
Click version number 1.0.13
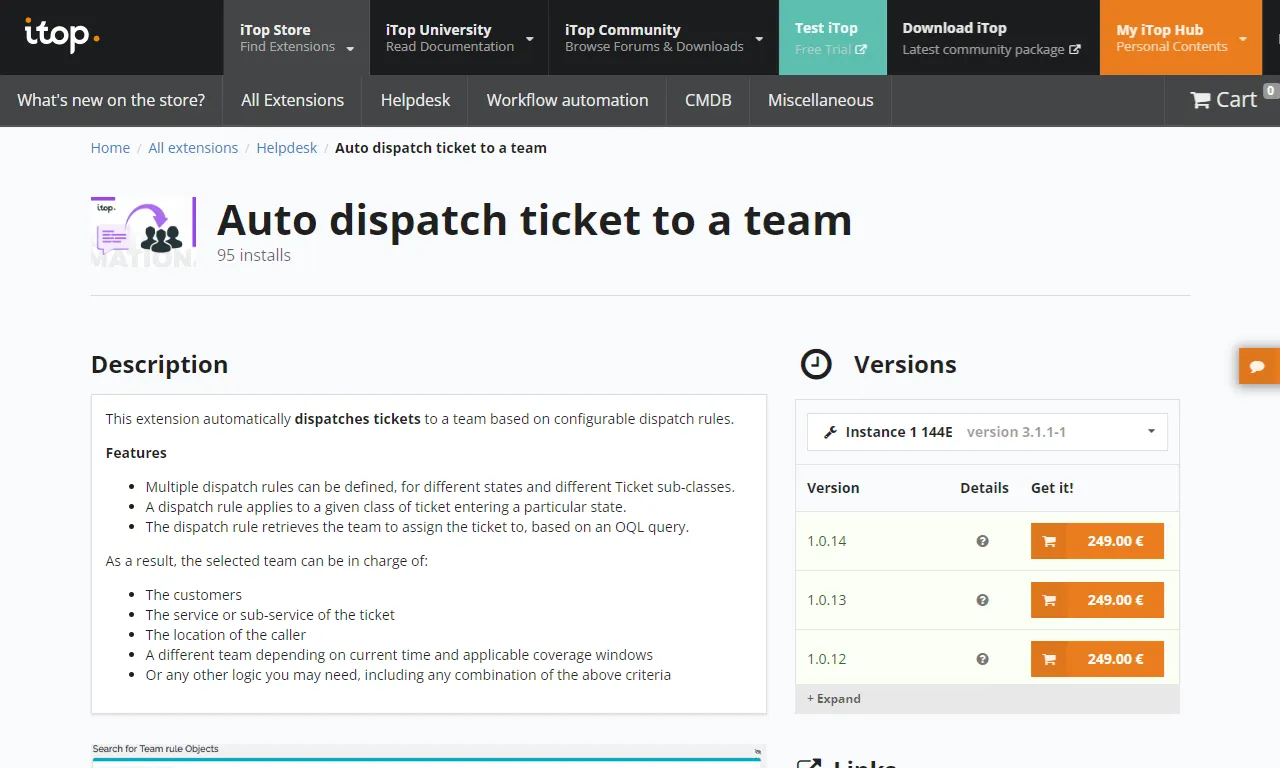tap(827, 600)
